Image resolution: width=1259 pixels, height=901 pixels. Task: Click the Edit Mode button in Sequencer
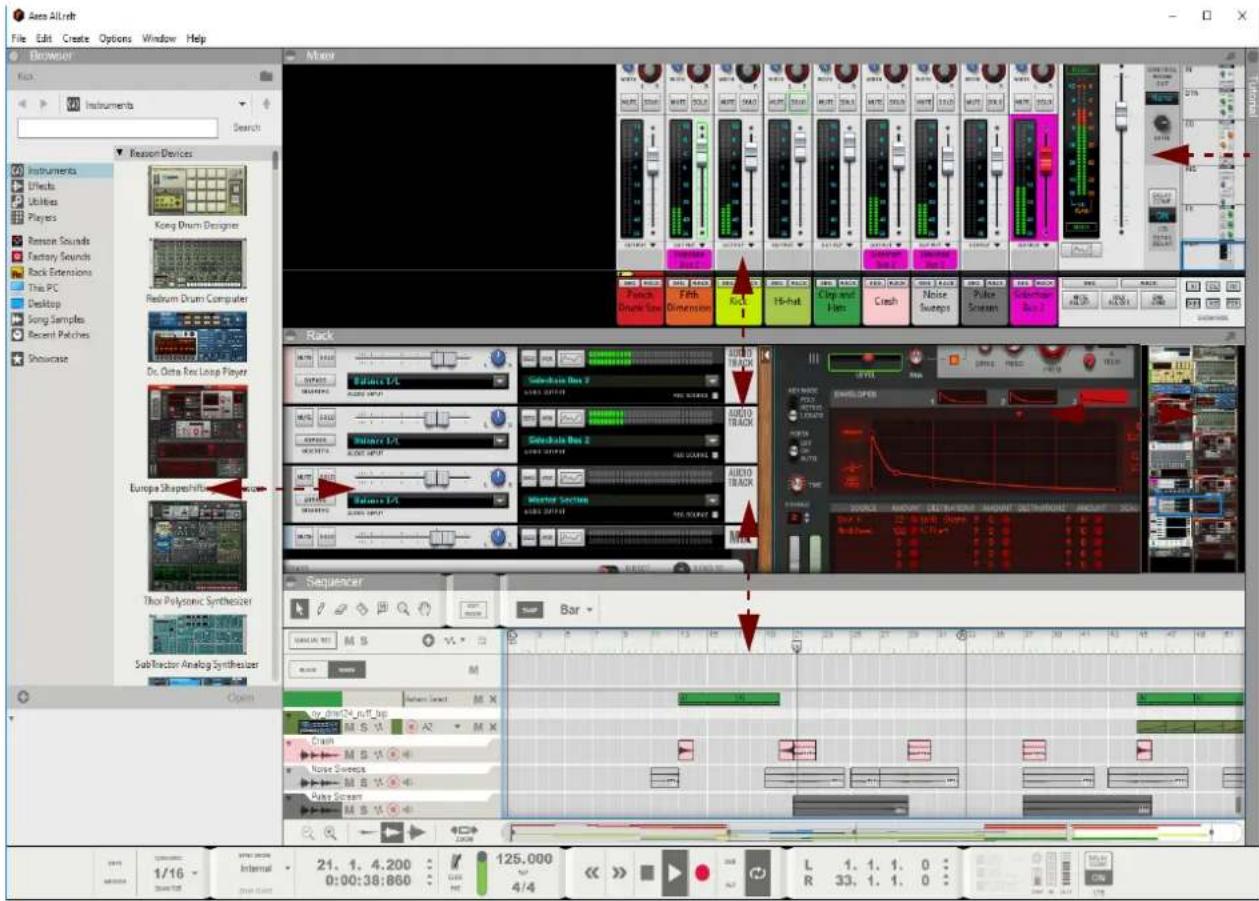pyautogui.click(x=474, y=608)
